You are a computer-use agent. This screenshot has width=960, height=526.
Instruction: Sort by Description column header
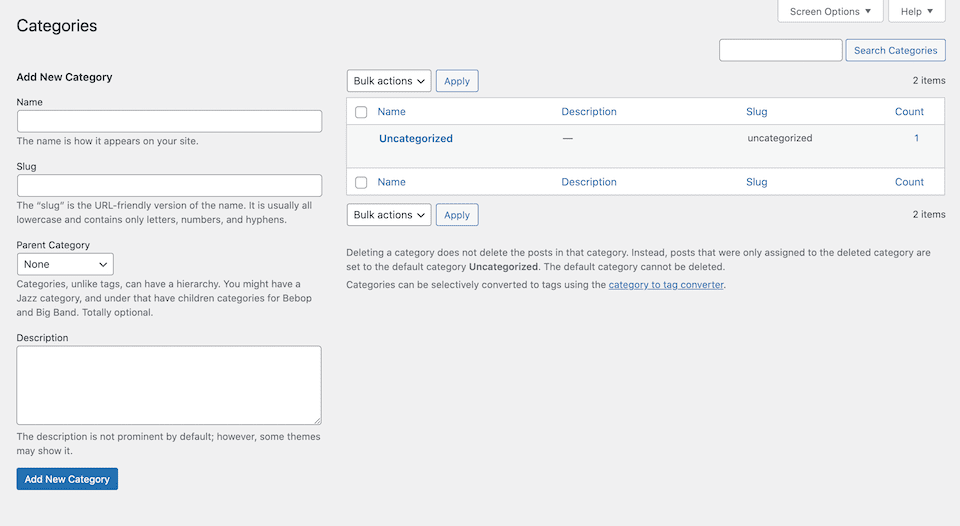pyautogui.click(x=589, y=112)
